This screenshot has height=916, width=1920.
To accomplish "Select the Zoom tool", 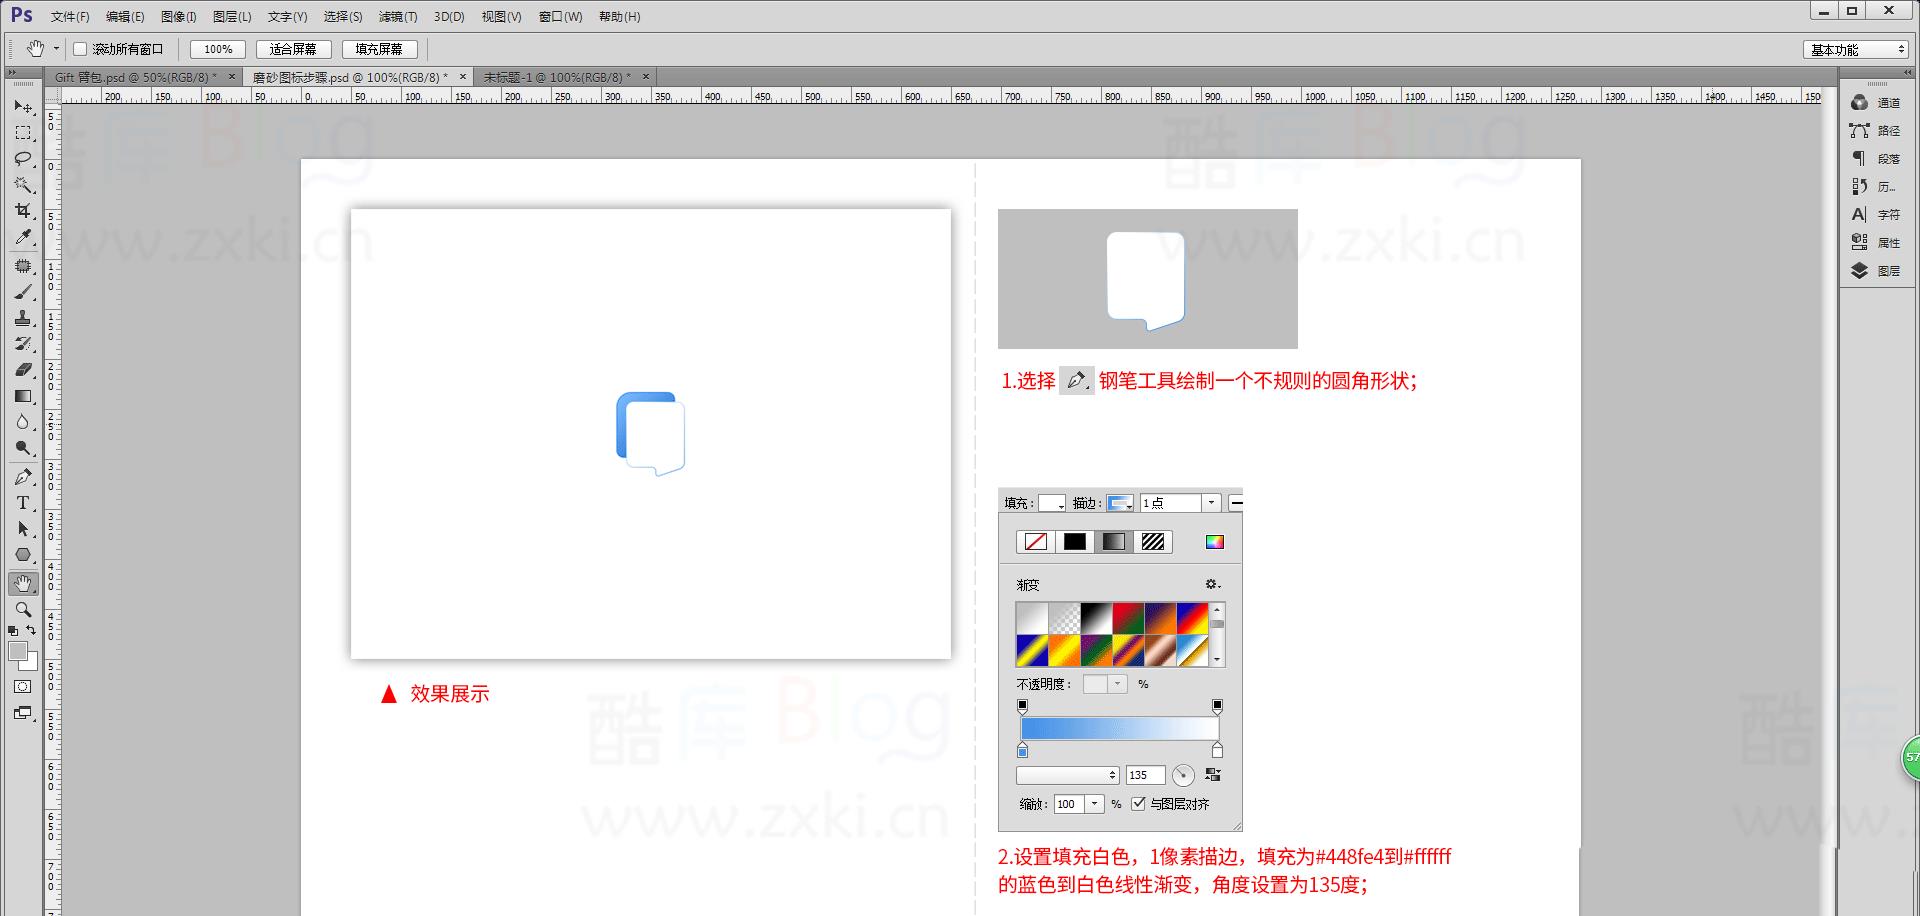I will click(22, 609).
